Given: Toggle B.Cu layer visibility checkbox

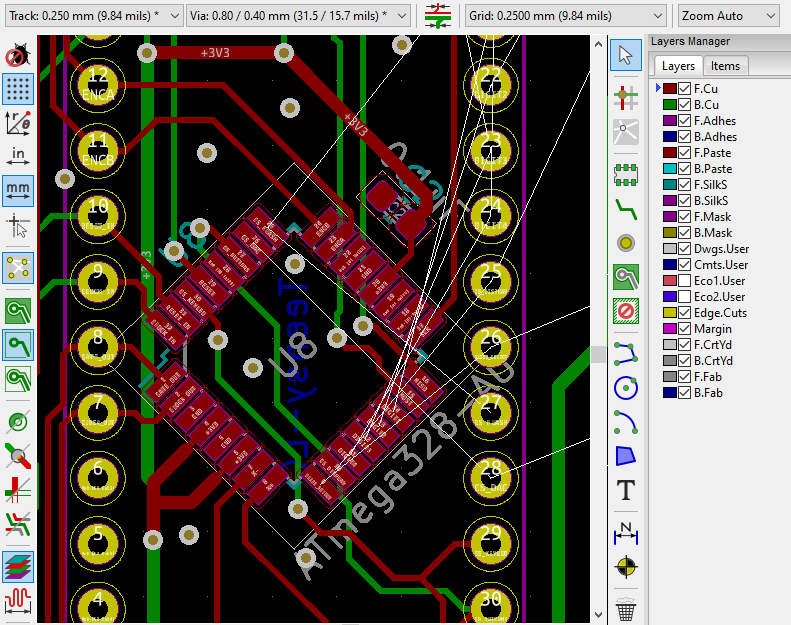Looking at the screenshot, I should coord(684,105).
